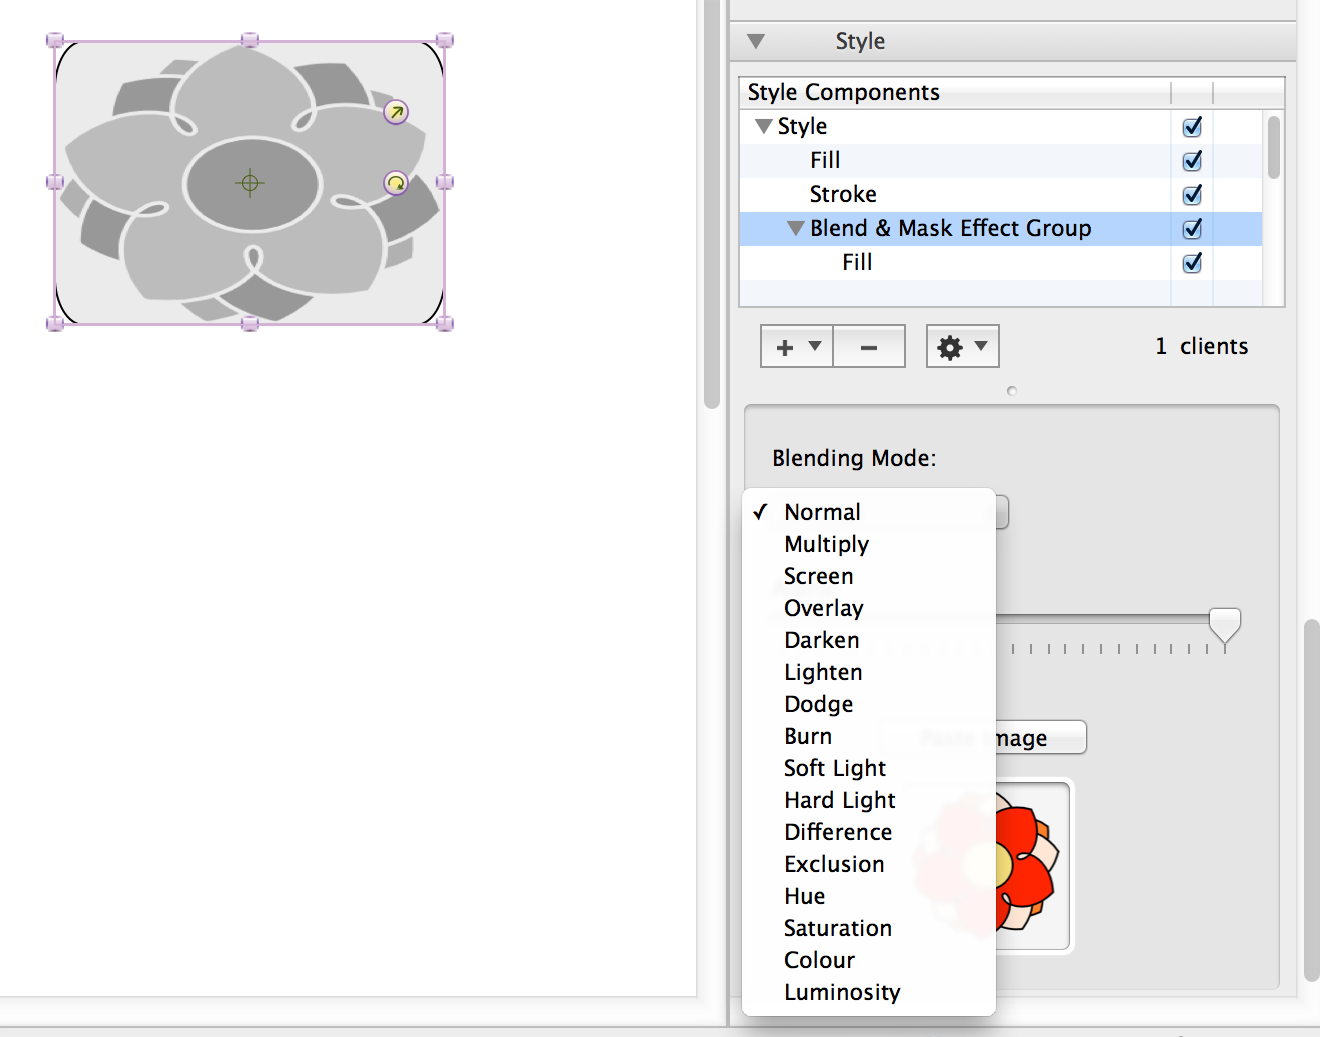Click the add style component plus button
This screenshot has width=1320, height=1037.
[x=797, y=347]
